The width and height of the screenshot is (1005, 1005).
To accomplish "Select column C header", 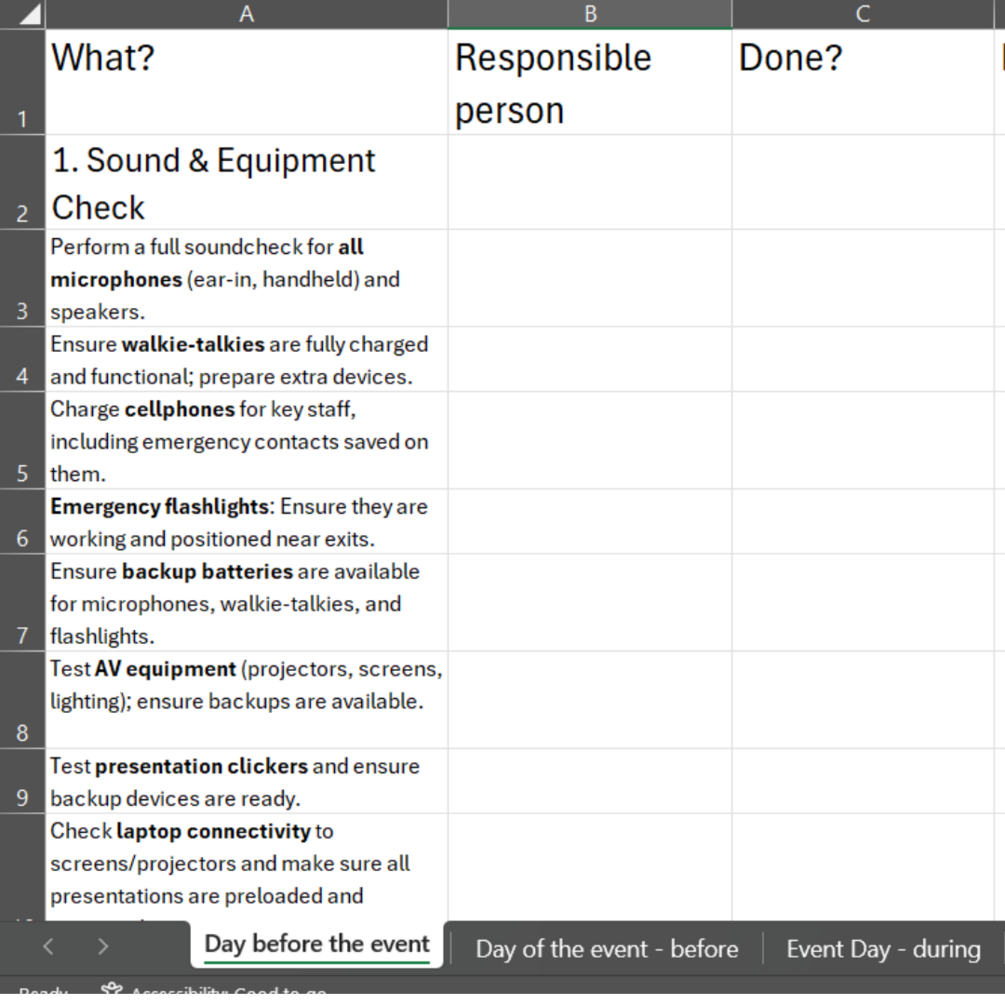I will 863,13.
